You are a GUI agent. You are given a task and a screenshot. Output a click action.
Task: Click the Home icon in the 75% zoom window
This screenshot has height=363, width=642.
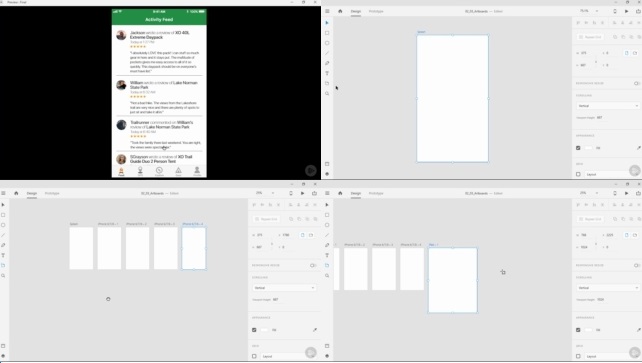pos(340,11)
